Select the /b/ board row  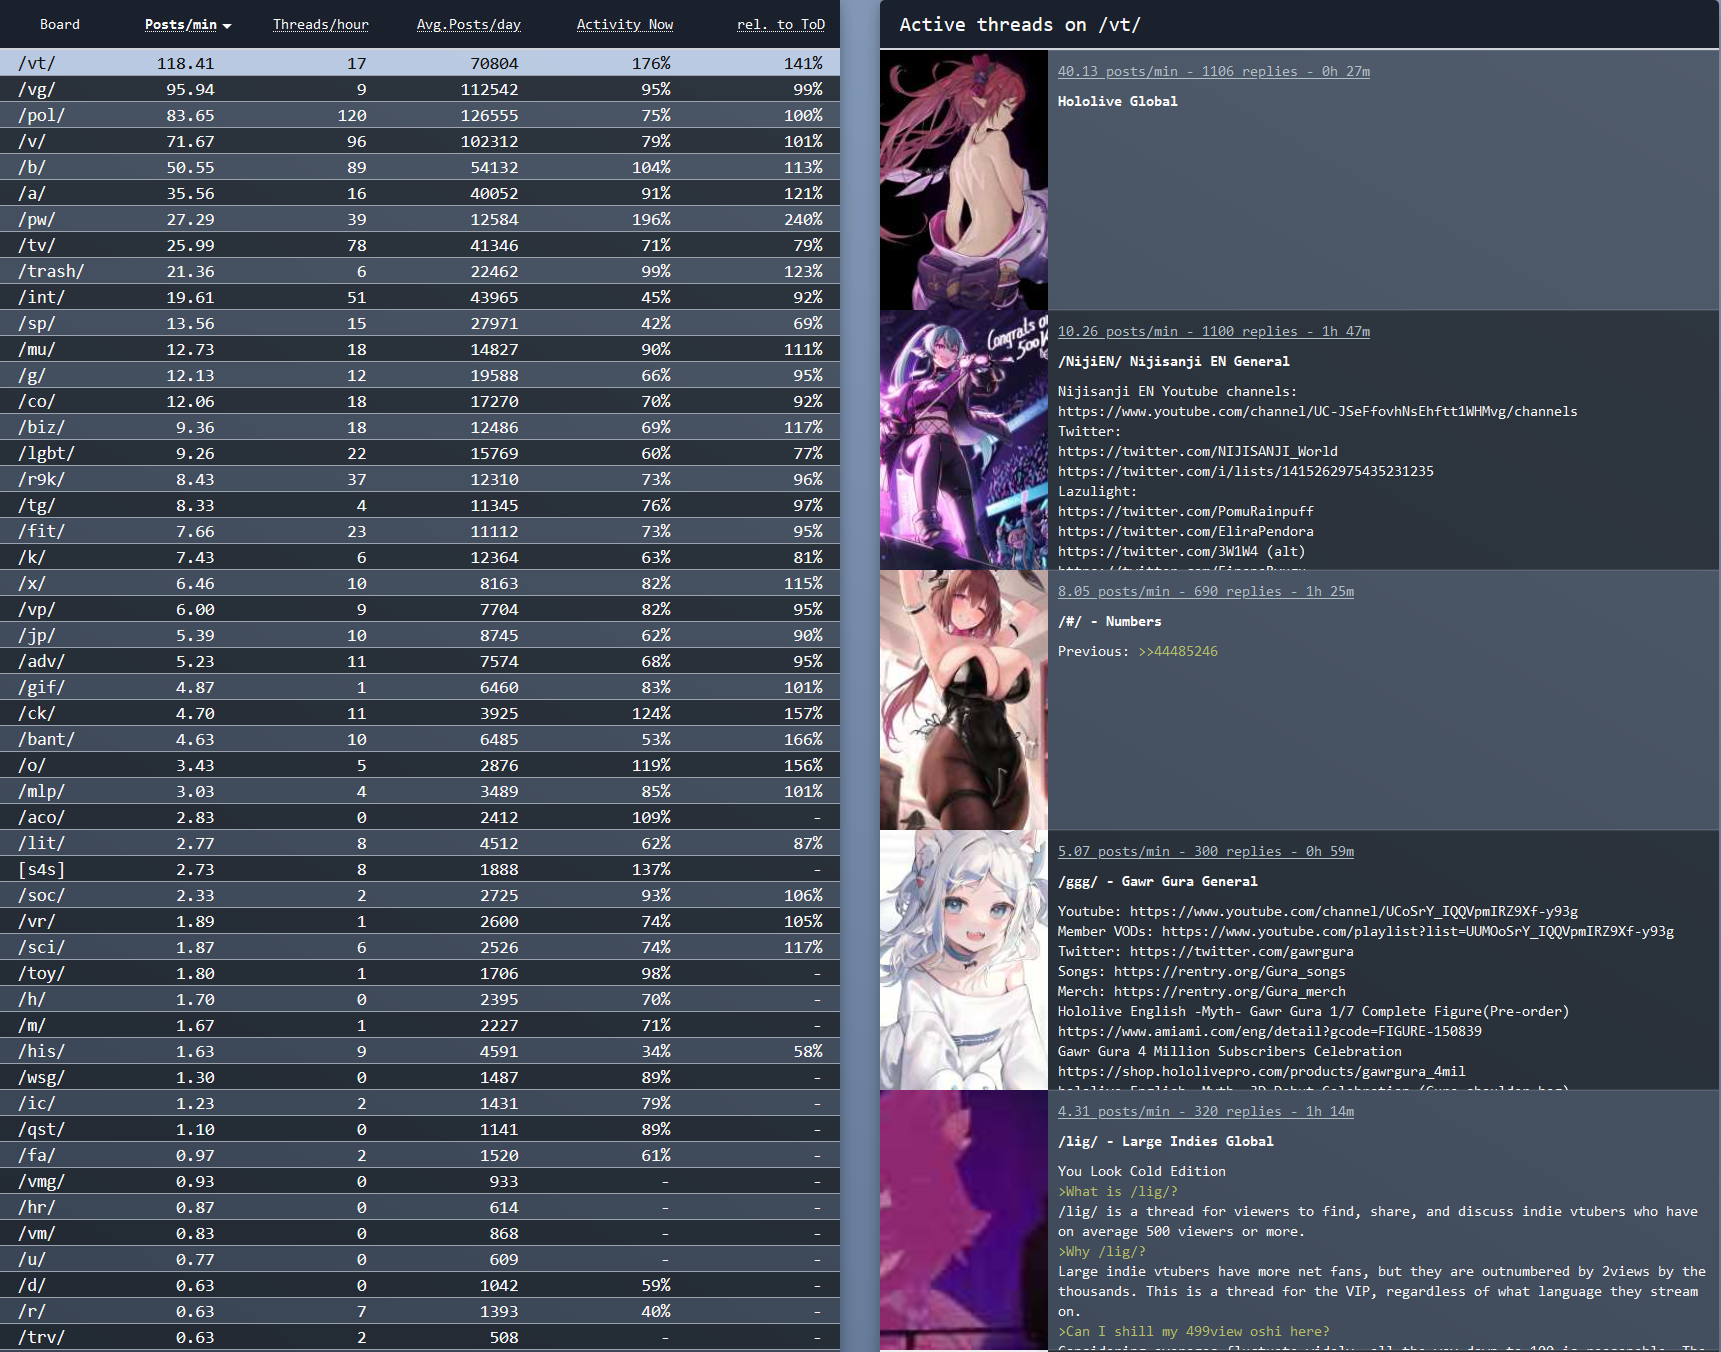click(420, 167)
